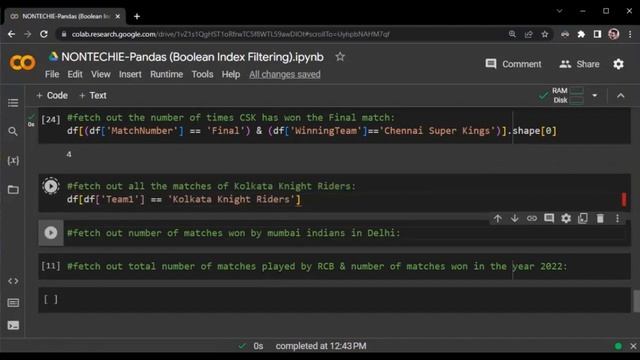Image resolution: width=640 pixels, height=360 pixels.
Task: Click the RAM Disk usage indicator
Action: click(x=568, y=96)
